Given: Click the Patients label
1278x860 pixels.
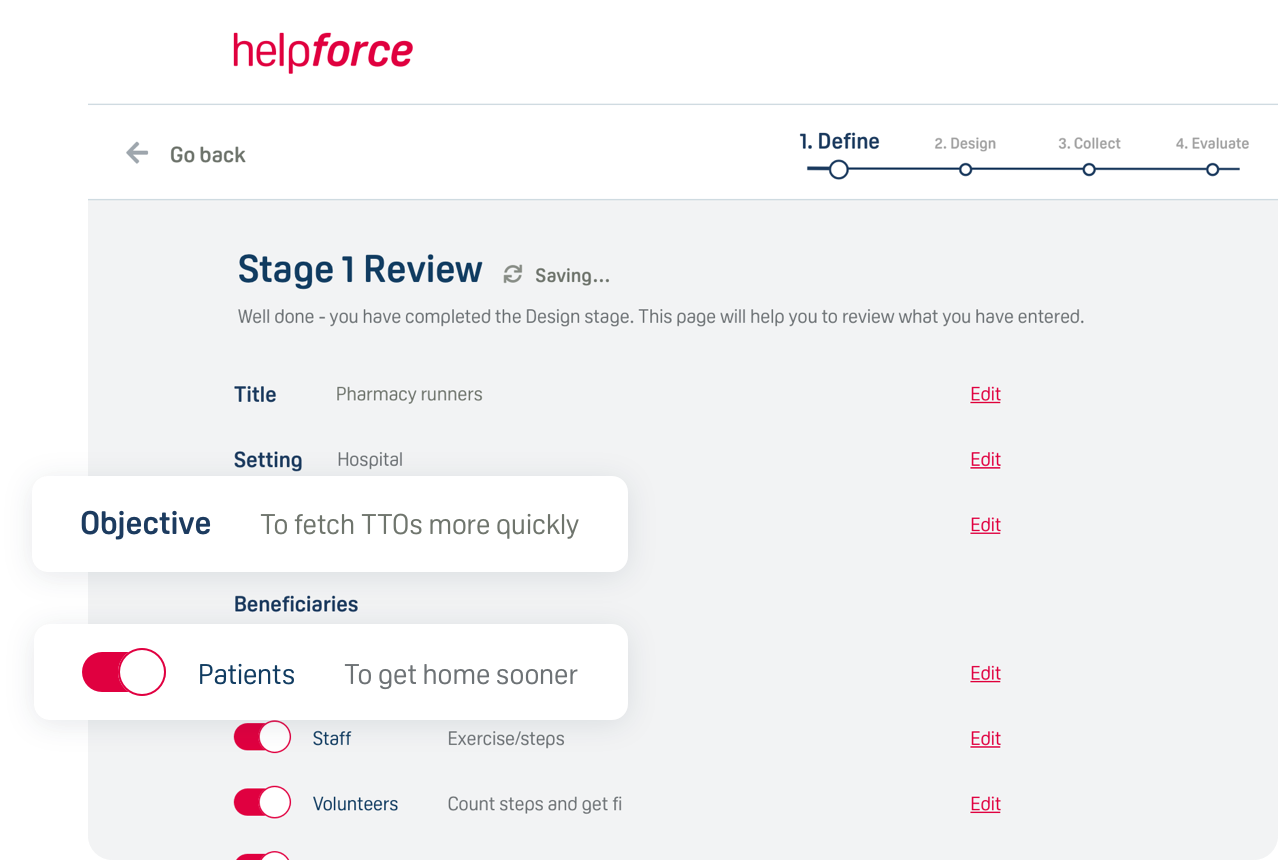Looking at the screenshot, I should [x=246, y=675].
